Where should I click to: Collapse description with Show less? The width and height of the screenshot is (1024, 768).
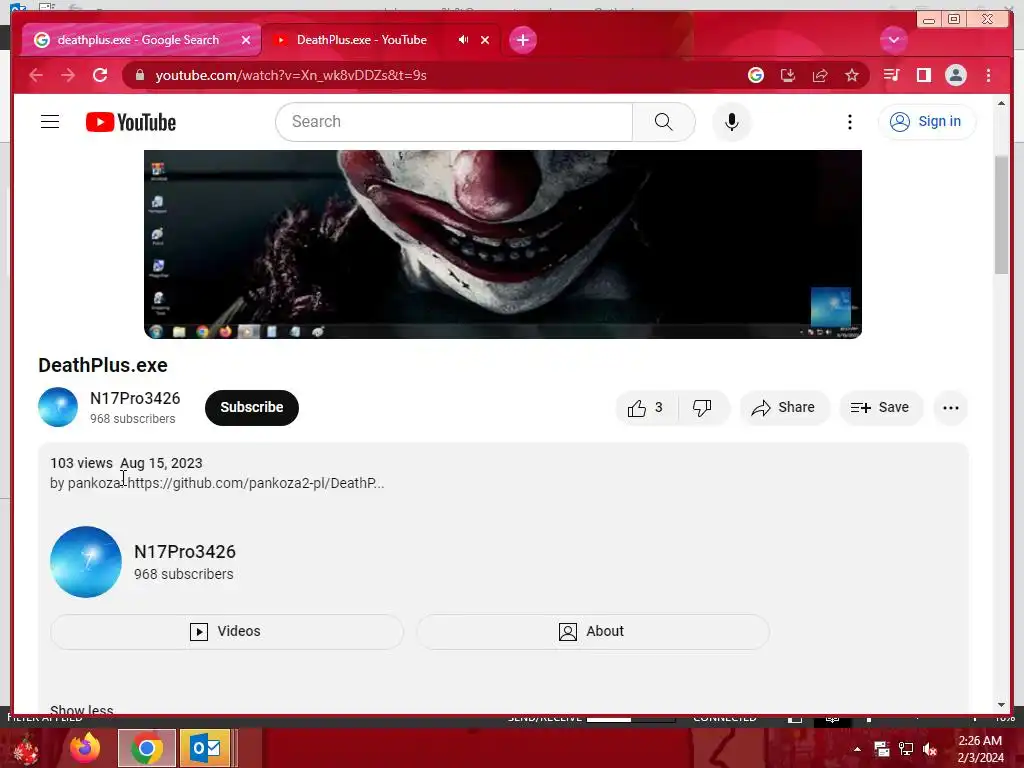point(82,709)
